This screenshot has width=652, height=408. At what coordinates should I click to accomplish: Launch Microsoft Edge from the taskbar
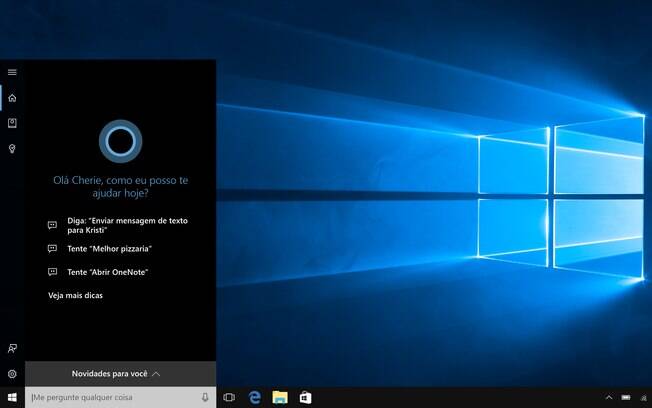pyautogui.click(x=254, y=397)
